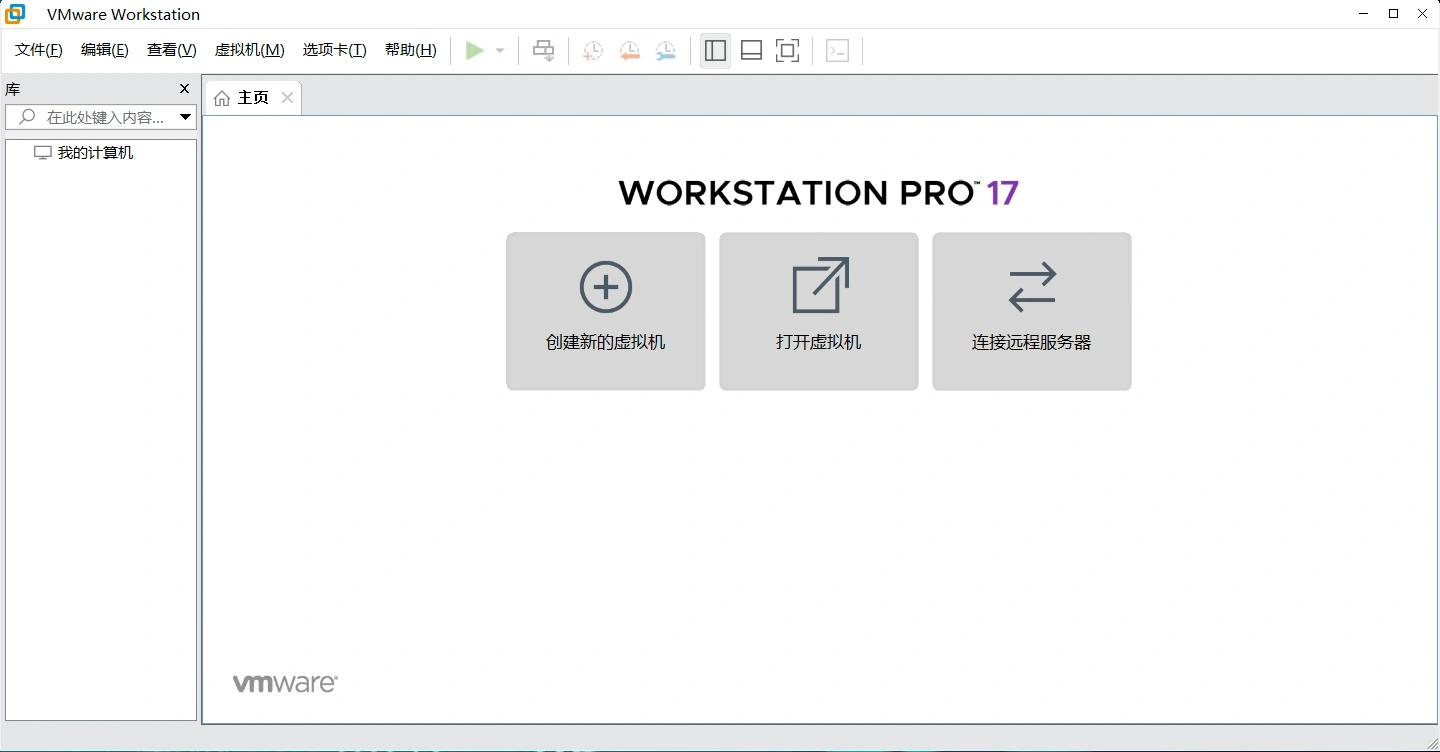The image size is (1440, 752).
Task: Minimize the VMware Workstation window
Action: [1364, 14]
